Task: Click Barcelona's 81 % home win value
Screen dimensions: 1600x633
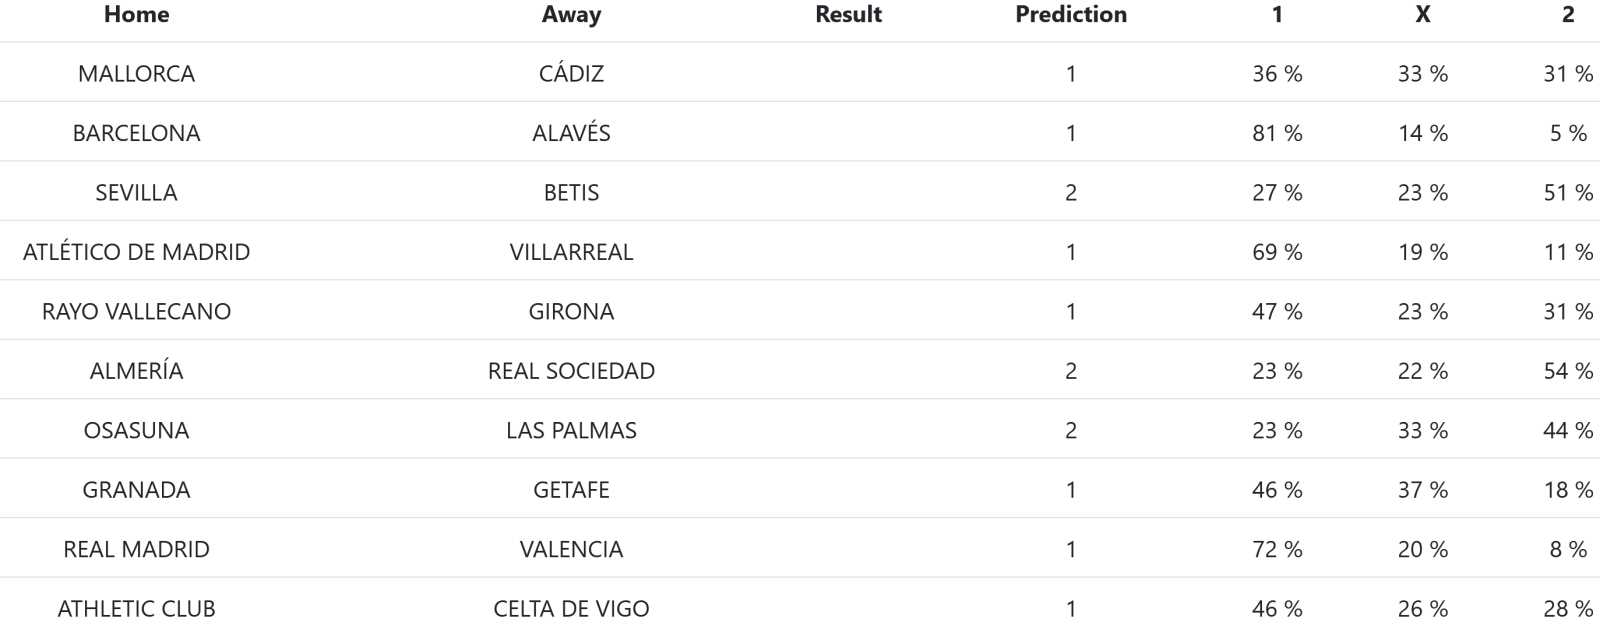Action: click(1276, 133)
